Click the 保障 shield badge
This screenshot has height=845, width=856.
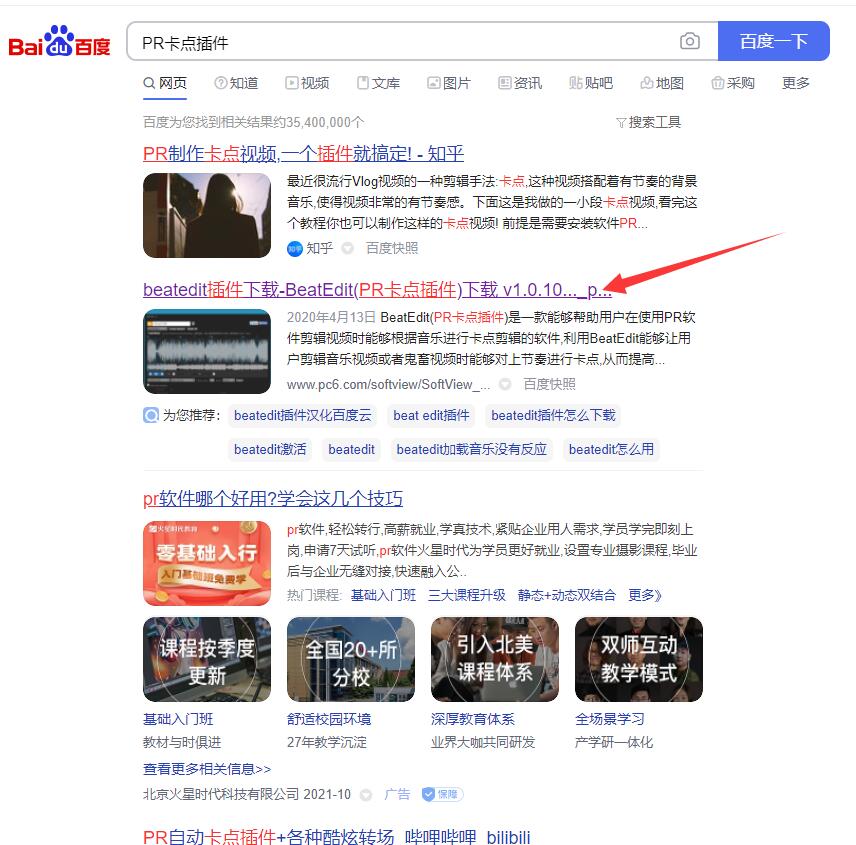point(443,794)
